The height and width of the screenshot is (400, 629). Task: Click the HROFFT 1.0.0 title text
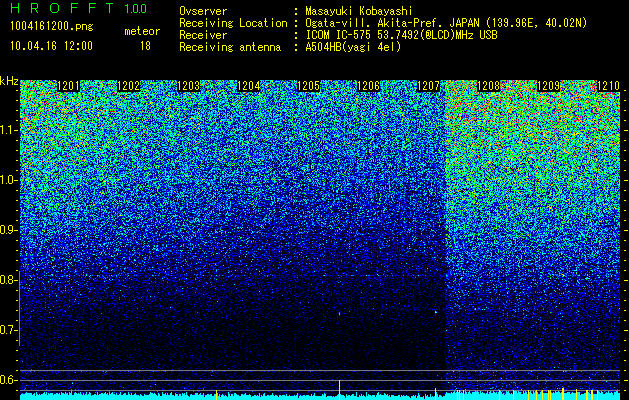tap(79, 8)
